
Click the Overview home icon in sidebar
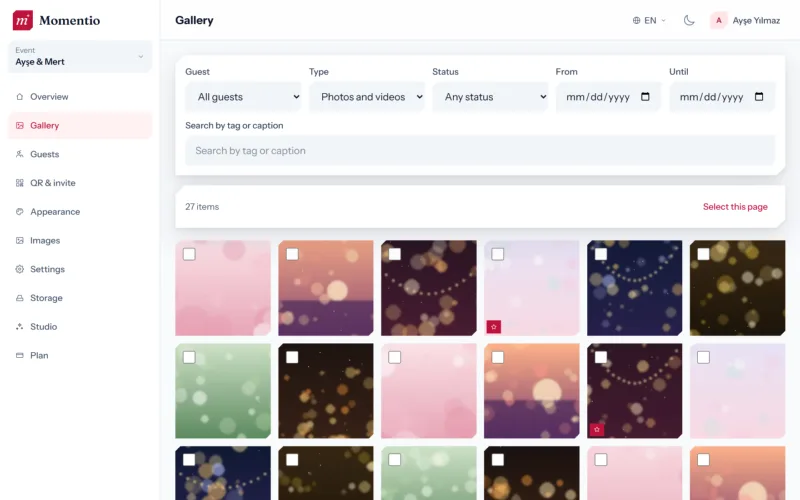(19, 96)
